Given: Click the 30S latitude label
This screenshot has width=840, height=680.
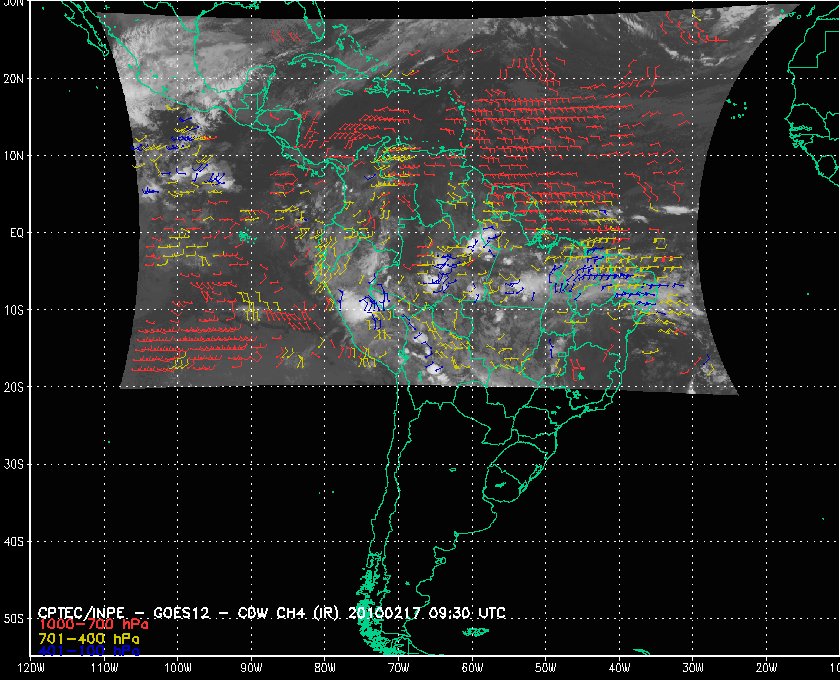Looking at the screenshot, I should click(x=13, y=465).
